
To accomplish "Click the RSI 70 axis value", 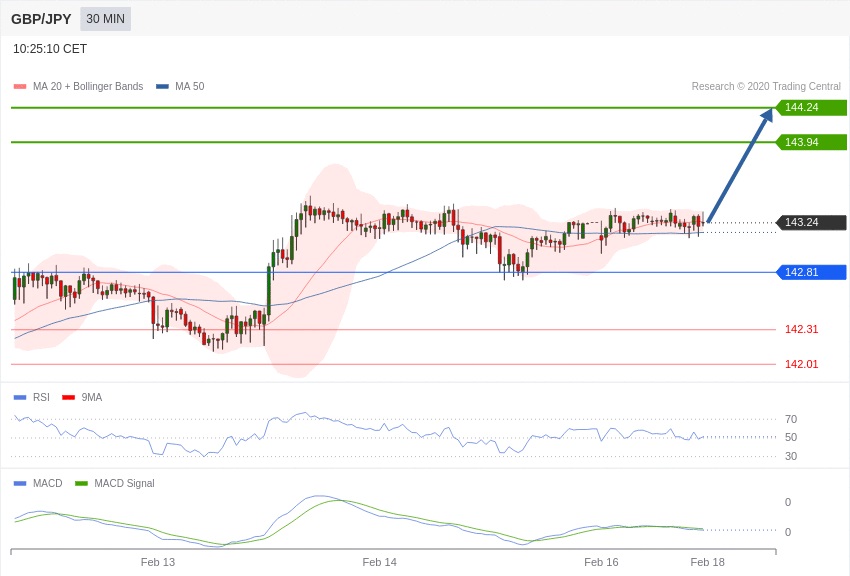I will pos(791,419).
